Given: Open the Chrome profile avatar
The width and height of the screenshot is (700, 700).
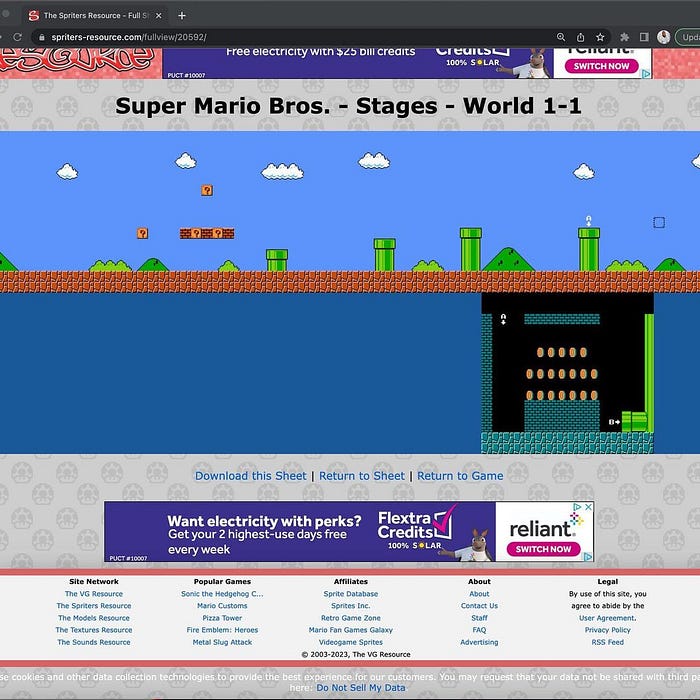Looking at the screenshot, I should coord(664,37).
